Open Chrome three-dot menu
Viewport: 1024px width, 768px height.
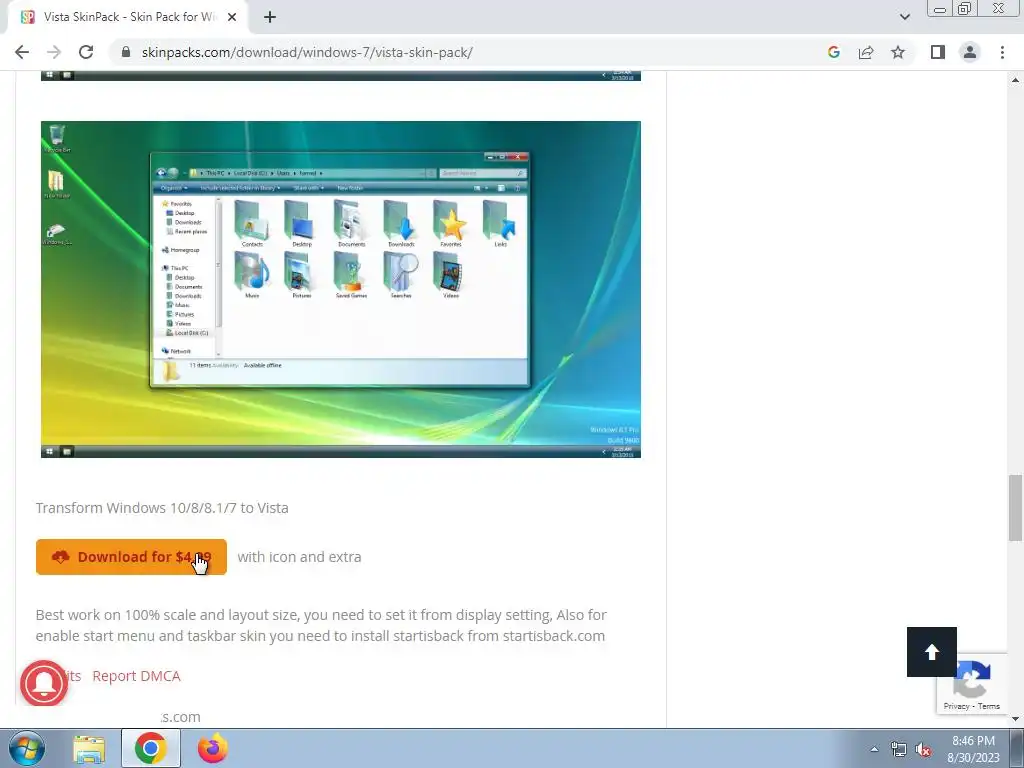1002,52
